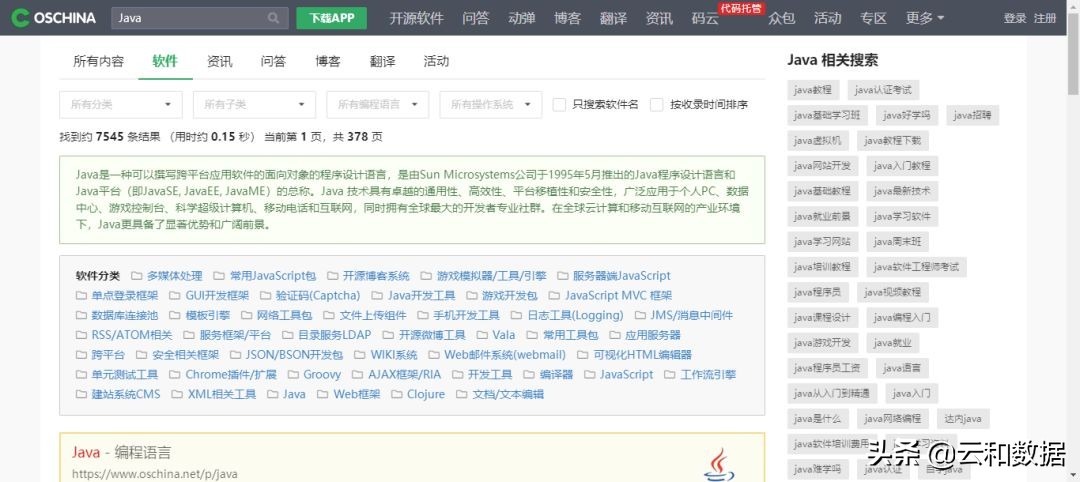Expand the 所有编程语言 dropdown
The width and height of the screenshot is (1080, 482).
[378, 105]
